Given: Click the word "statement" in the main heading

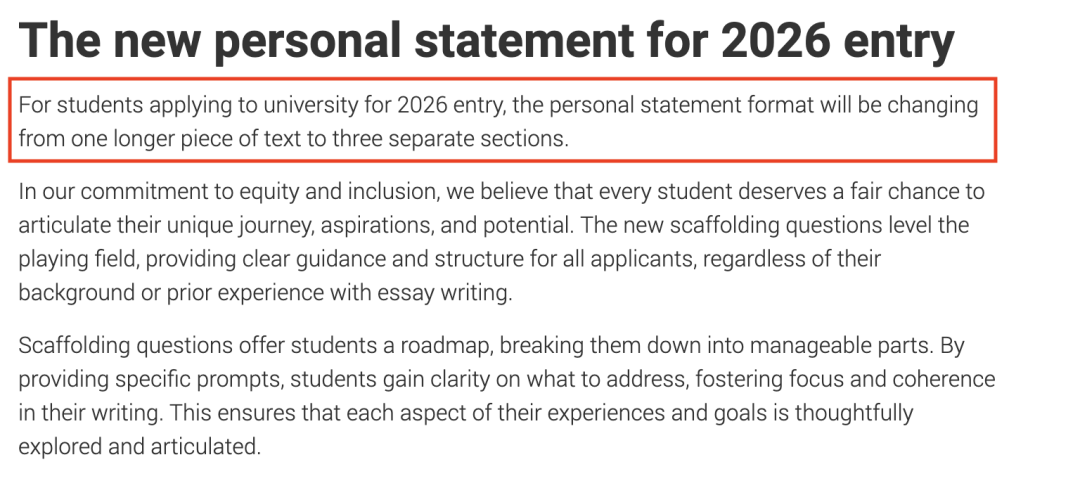Looking at the screenshot, I should (x=523, y=39).
